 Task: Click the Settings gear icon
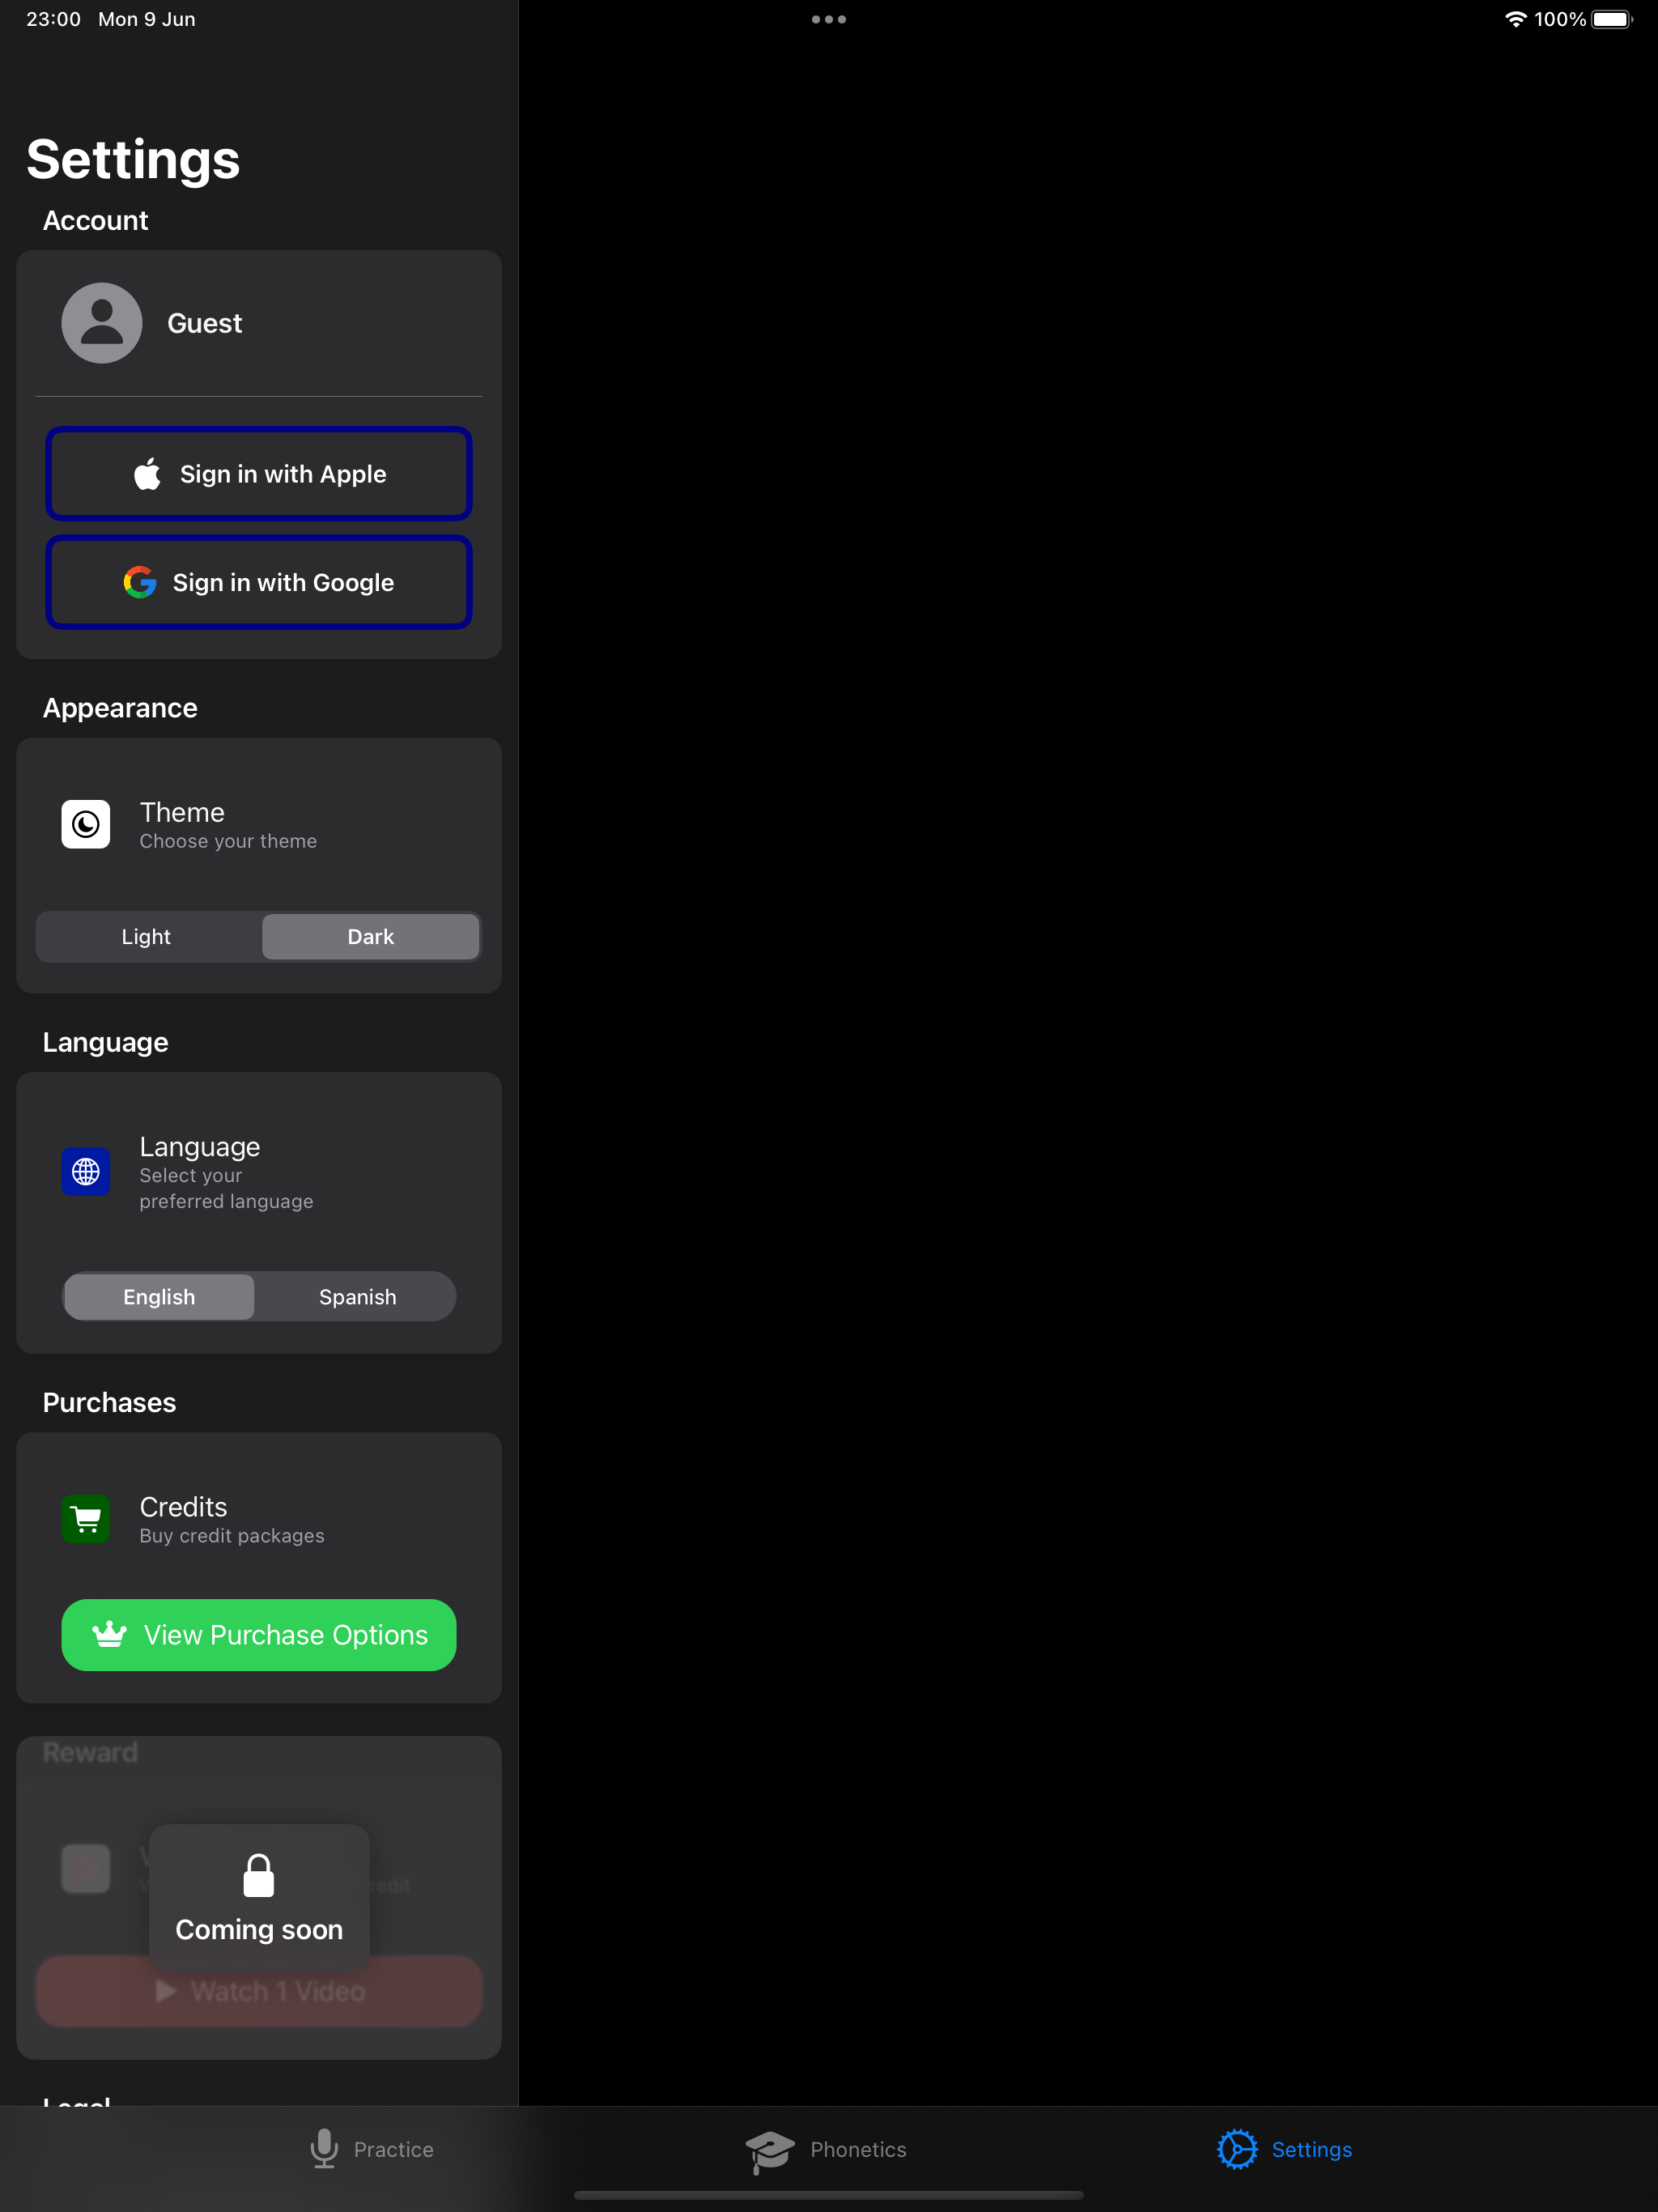1237,2149
